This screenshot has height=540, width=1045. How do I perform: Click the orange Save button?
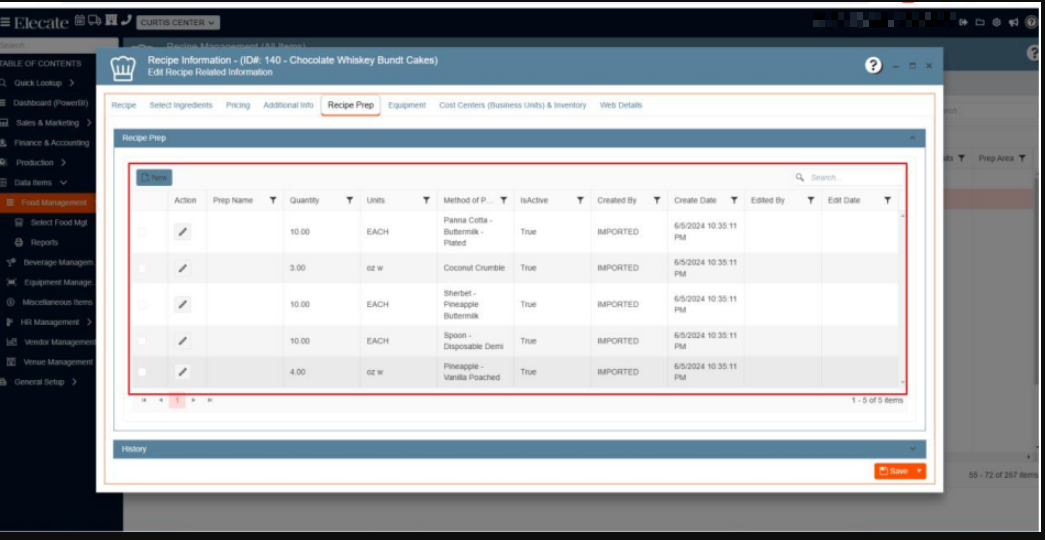(x=893, y=471)
